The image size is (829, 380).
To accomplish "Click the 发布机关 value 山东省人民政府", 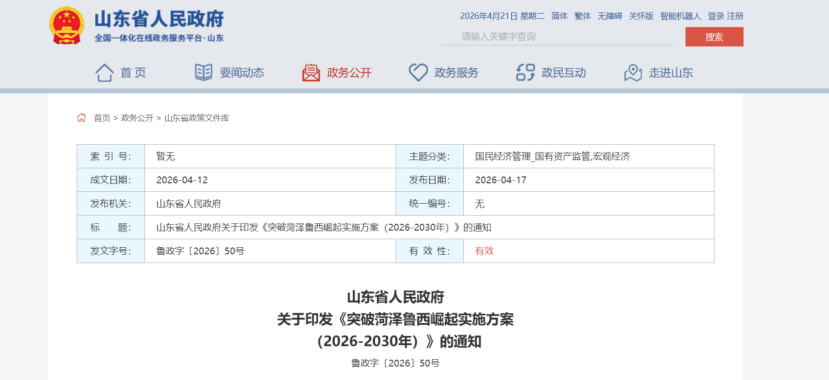I will (x=188, y=203).
